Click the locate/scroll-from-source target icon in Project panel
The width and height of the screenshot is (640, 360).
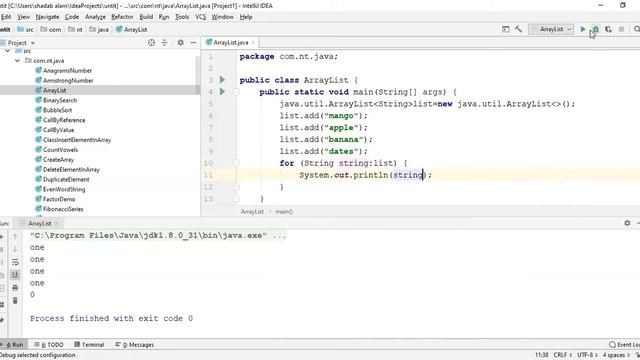[151, 42]
